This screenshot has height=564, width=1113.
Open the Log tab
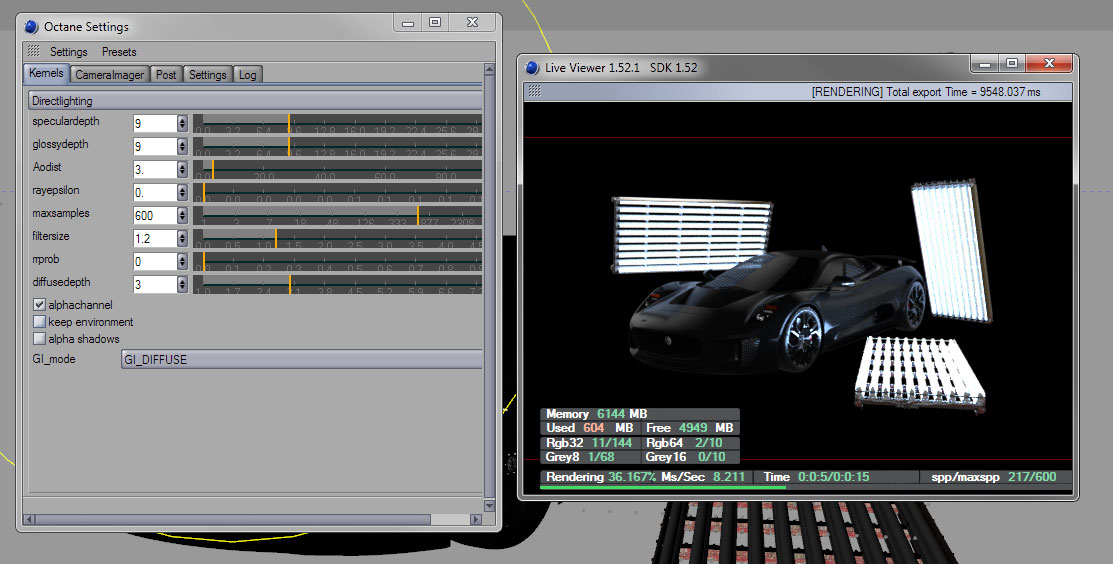(248, 74)
